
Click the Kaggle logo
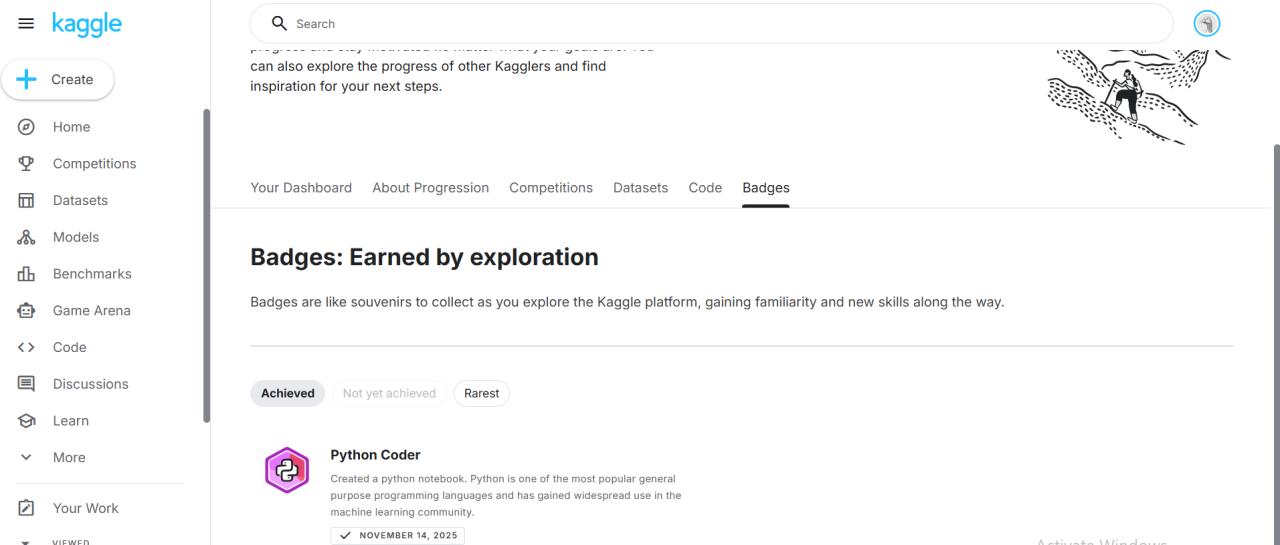(x=87, y=24)
